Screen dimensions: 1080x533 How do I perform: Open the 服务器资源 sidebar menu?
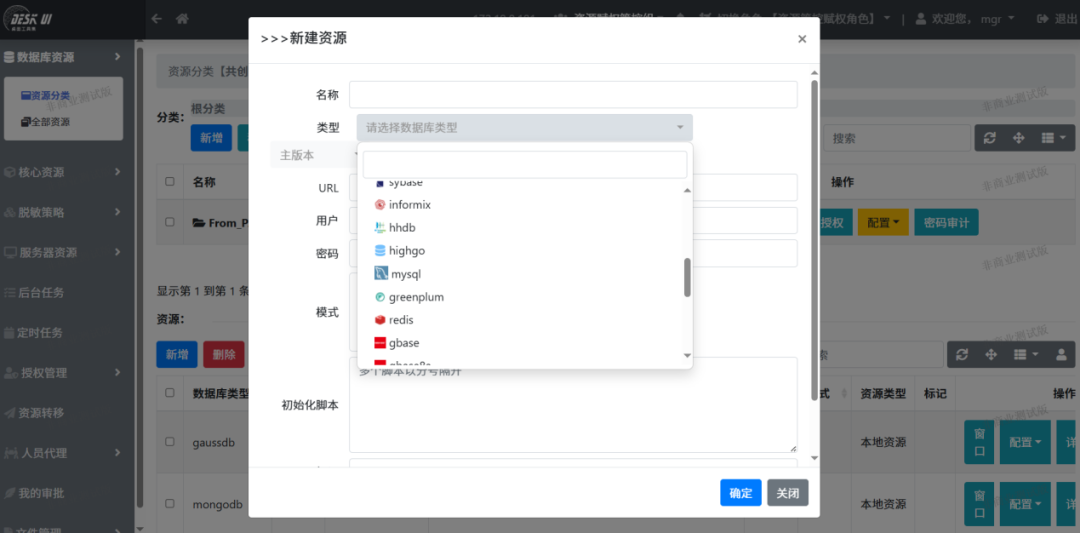62,252
